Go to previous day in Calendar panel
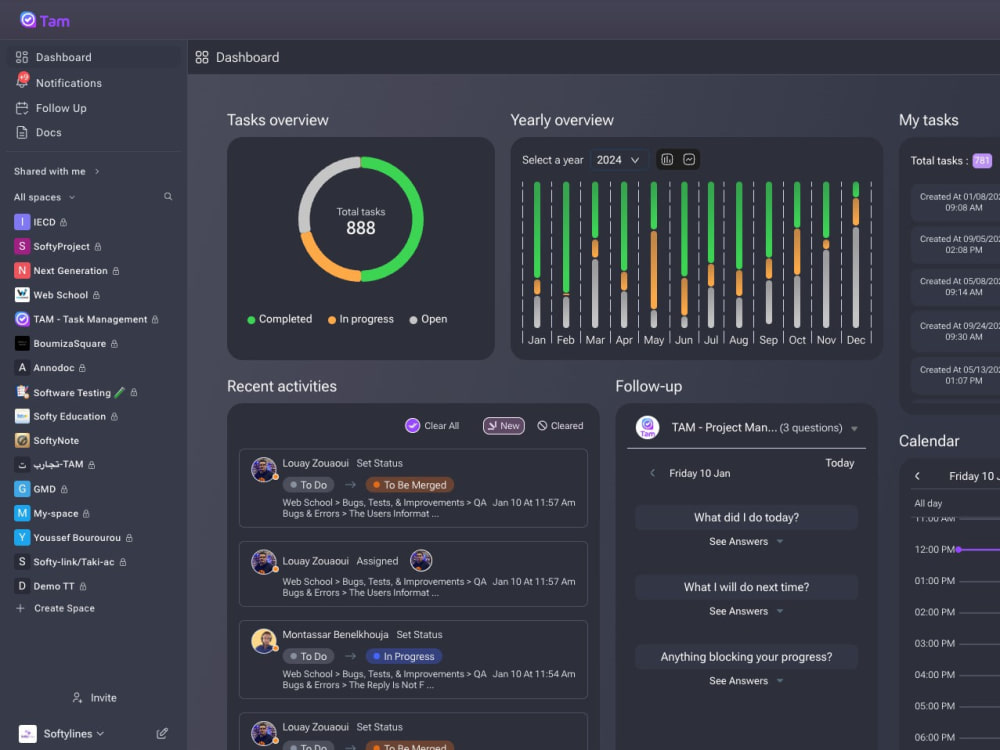1000x750 pixels. pos(918,476)
